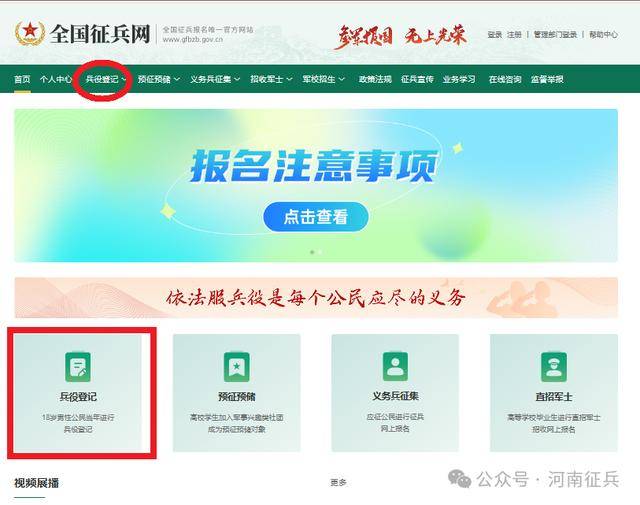
Task: Click the 全国征兵网 emblem logo
Action: click(x=30, y=35)
